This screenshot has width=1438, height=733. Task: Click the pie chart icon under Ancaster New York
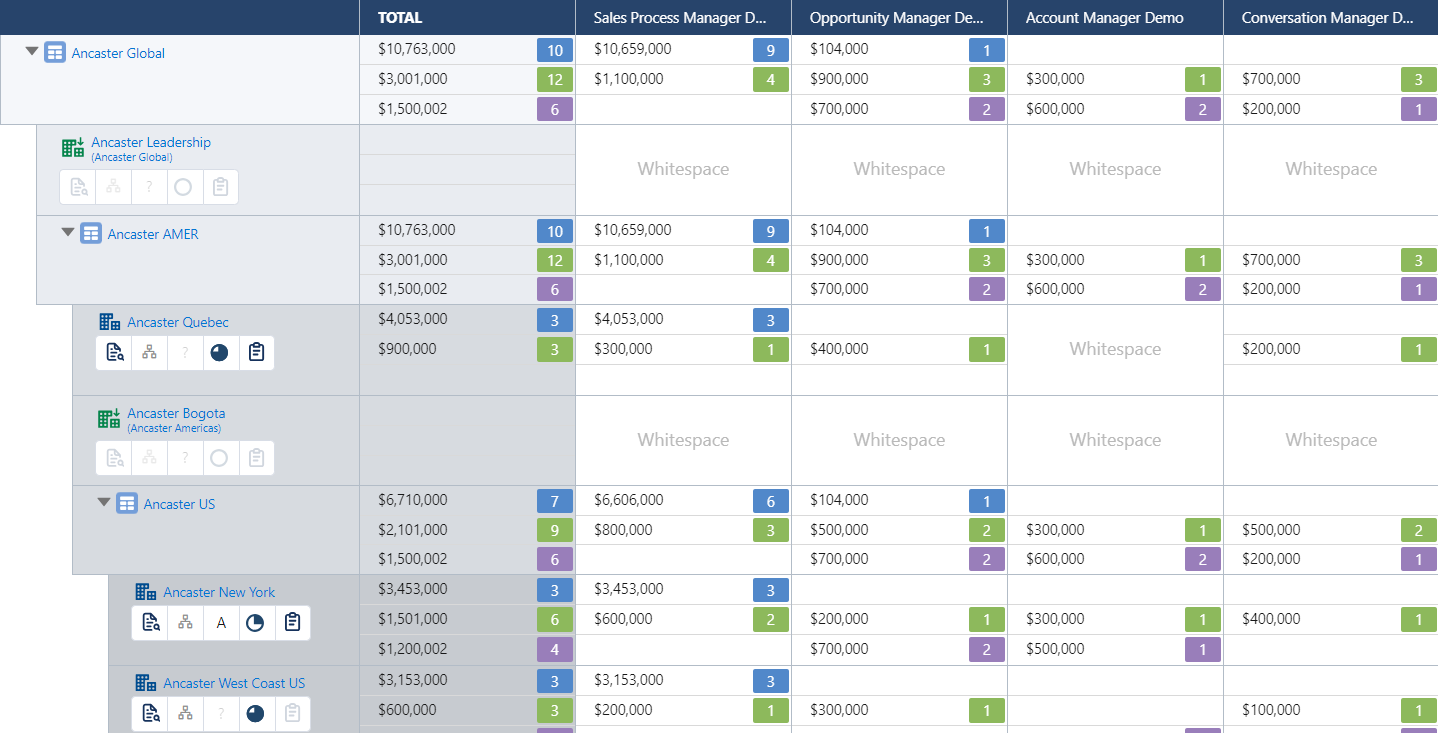[x=256, y=623]
